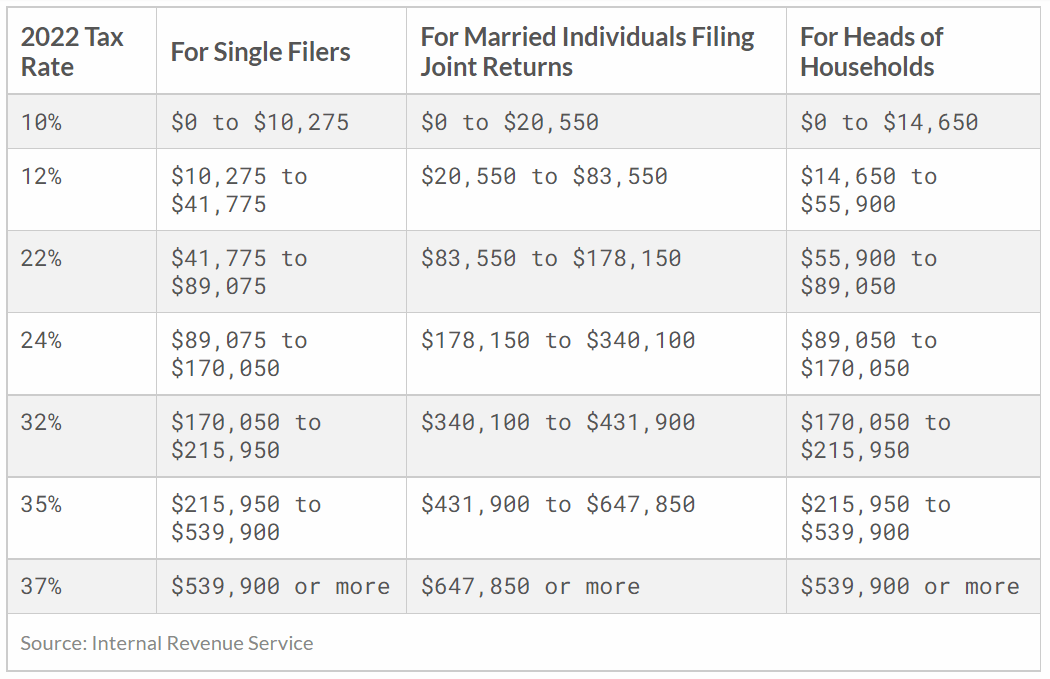Image resolution: width=1050 pixels, height=679 pixels.
Task: Select the "$178,150 to $340,100" cell
Action: (x=558, y=340)
